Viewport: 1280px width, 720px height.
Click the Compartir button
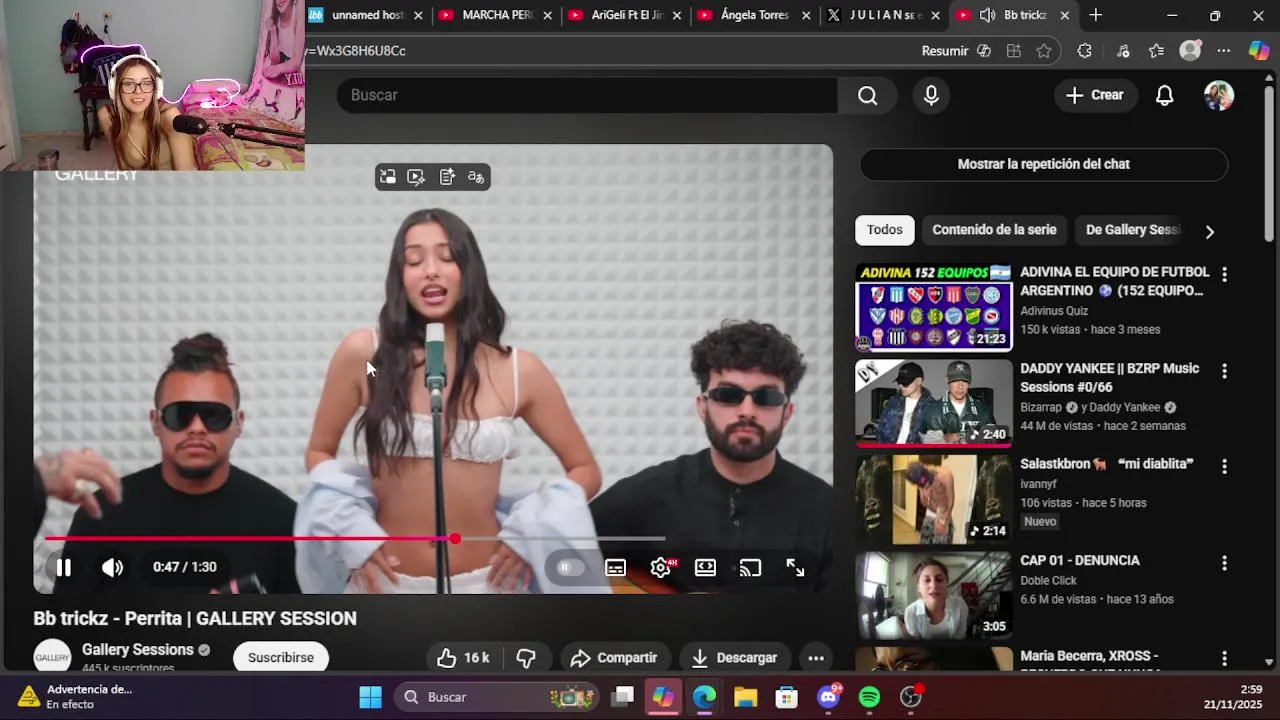614,658
